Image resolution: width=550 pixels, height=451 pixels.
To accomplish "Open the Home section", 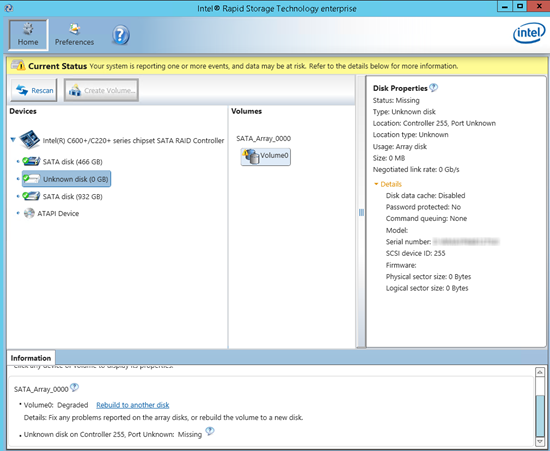I will click(x=28, y=35).
